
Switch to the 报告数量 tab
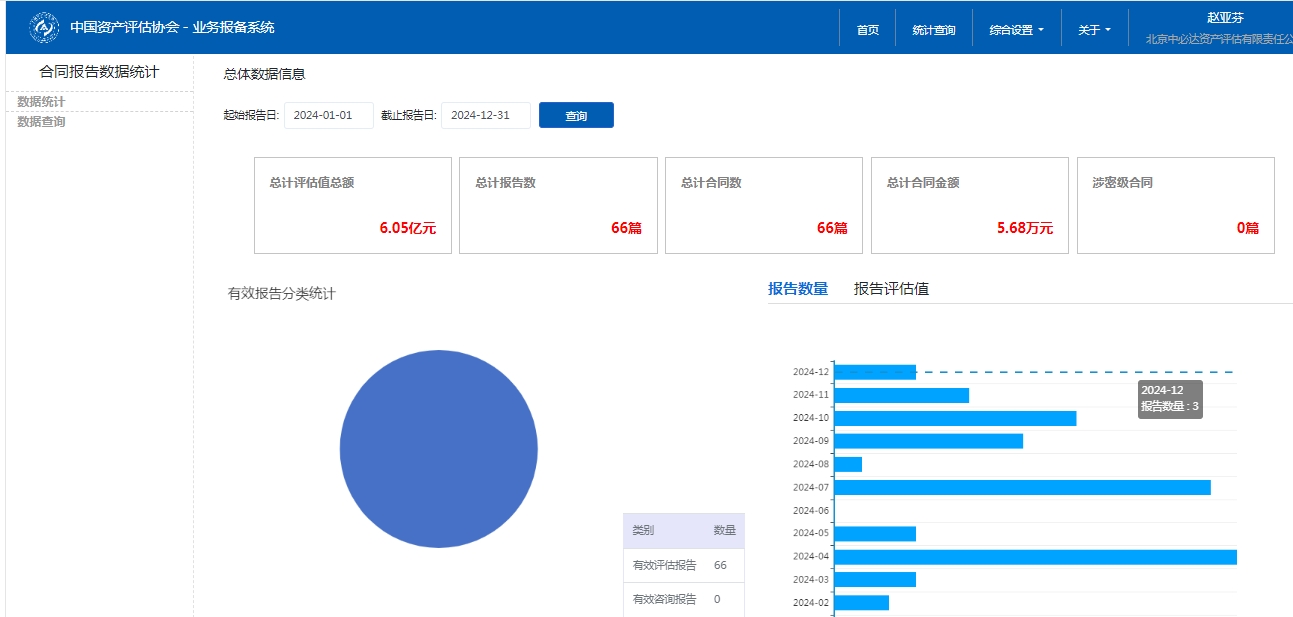[x=798, y=289]
